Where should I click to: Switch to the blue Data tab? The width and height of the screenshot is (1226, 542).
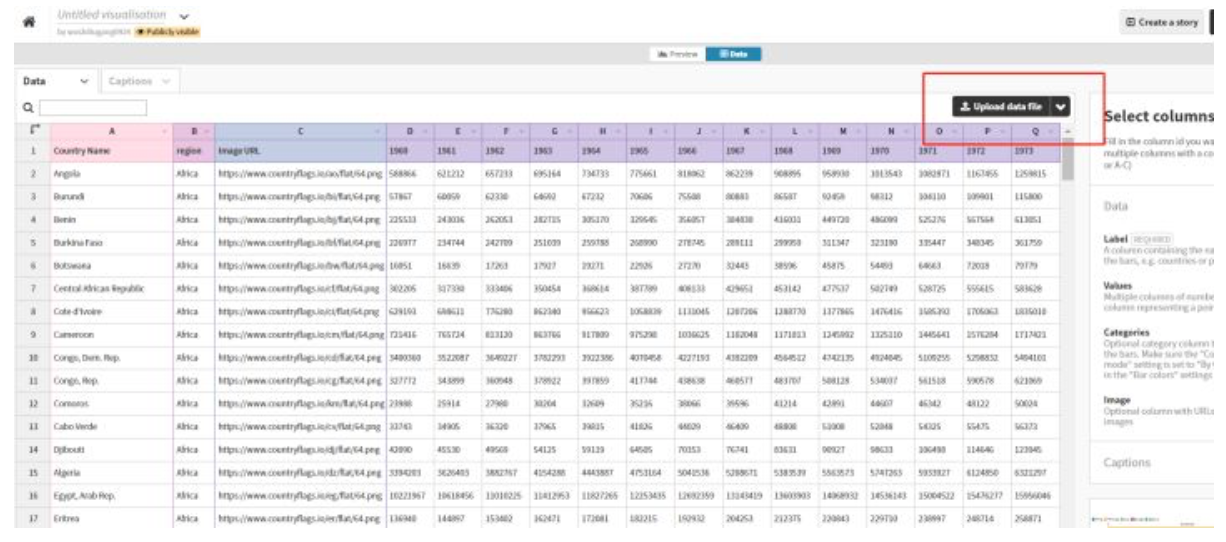(733, 54)
